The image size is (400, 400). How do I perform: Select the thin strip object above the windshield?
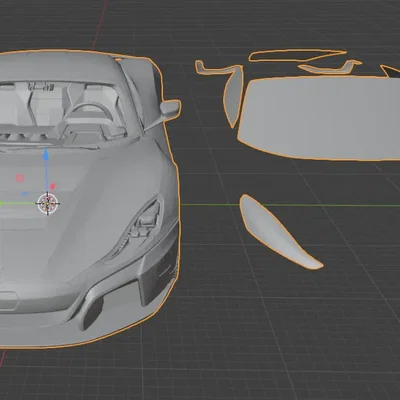[297, 55]
